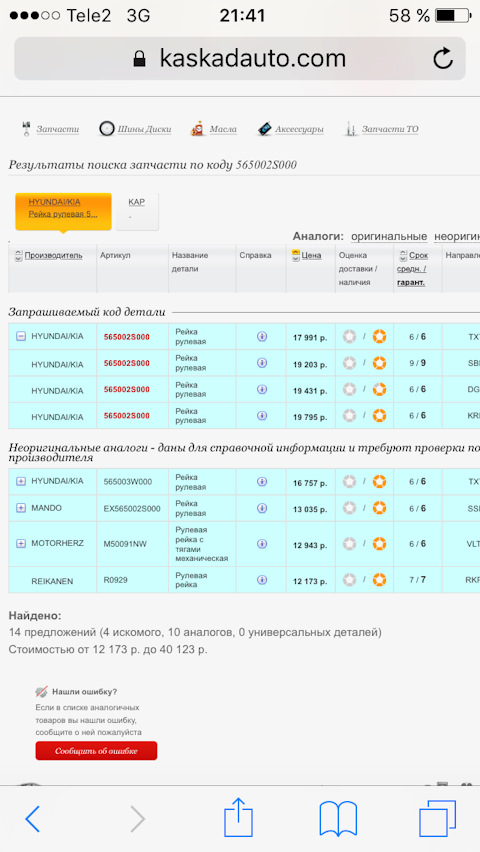This screenshot has width=480, height=852.
Task: Click the price 12 173 р.
Action: (310, 582)
